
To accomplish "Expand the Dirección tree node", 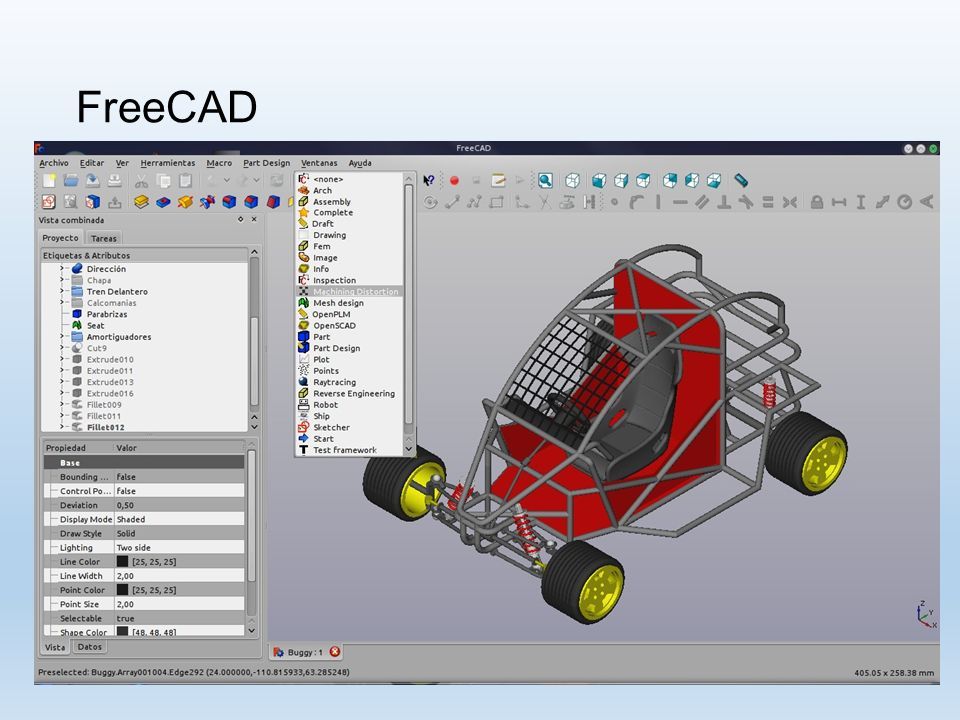I will pyautogui.click(x=62, y=269).
